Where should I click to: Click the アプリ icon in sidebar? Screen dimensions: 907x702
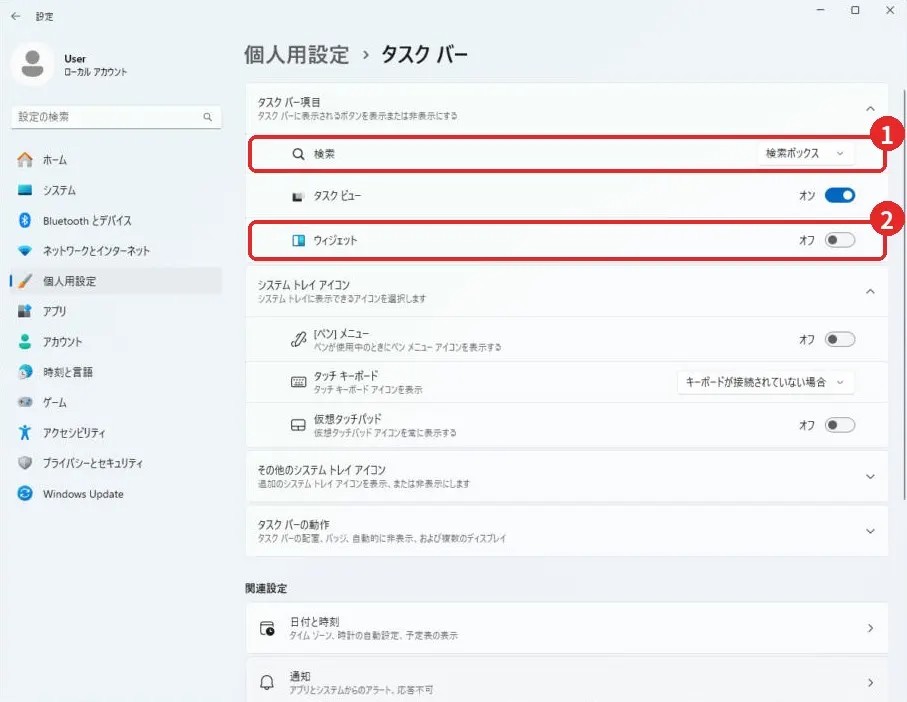(25, 311)
